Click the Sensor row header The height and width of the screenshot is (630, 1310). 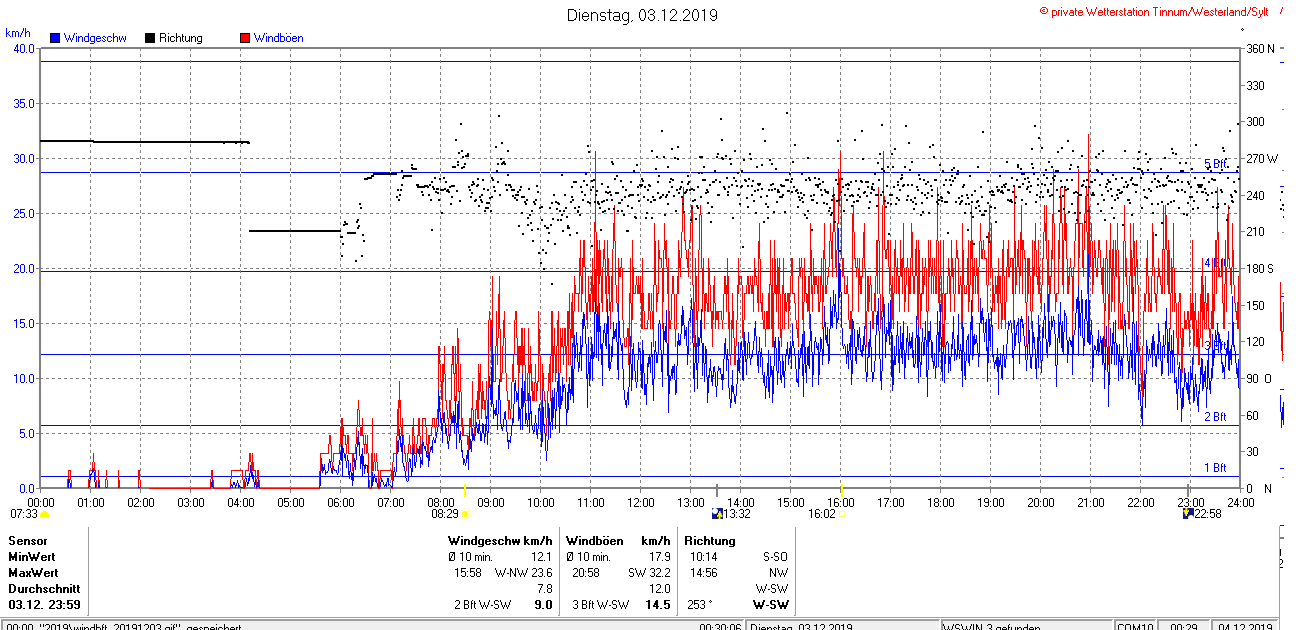click(27, 541)
